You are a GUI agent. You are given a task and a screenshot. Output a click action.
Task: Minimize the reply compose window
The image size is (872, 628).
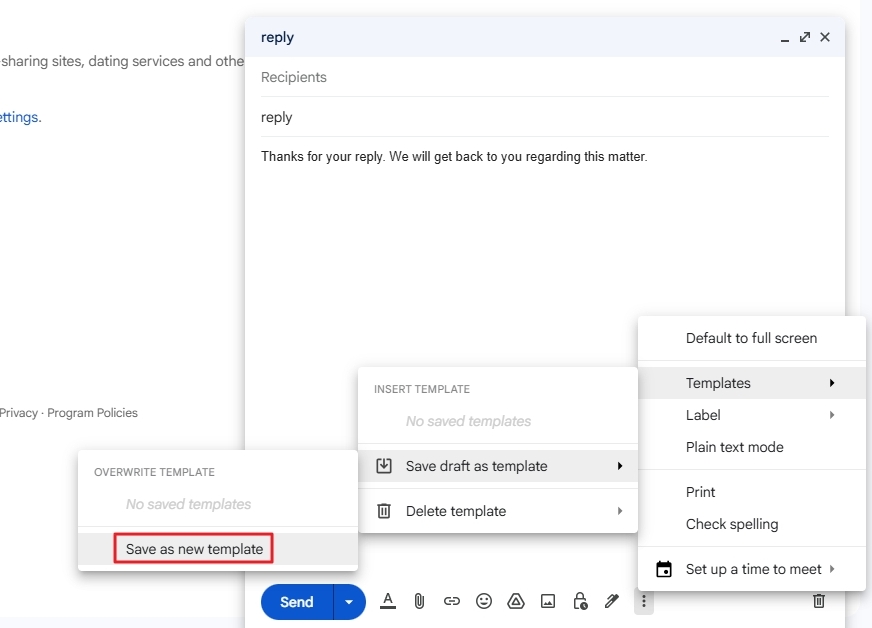pyautogui.click(x=785, y=38)
